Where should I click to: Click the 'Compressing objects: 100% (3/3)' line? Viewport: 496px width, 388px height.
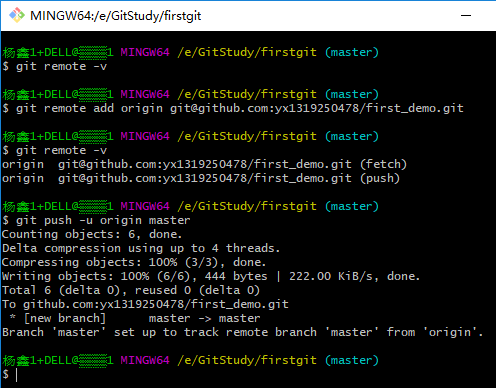tap(134, 262)
